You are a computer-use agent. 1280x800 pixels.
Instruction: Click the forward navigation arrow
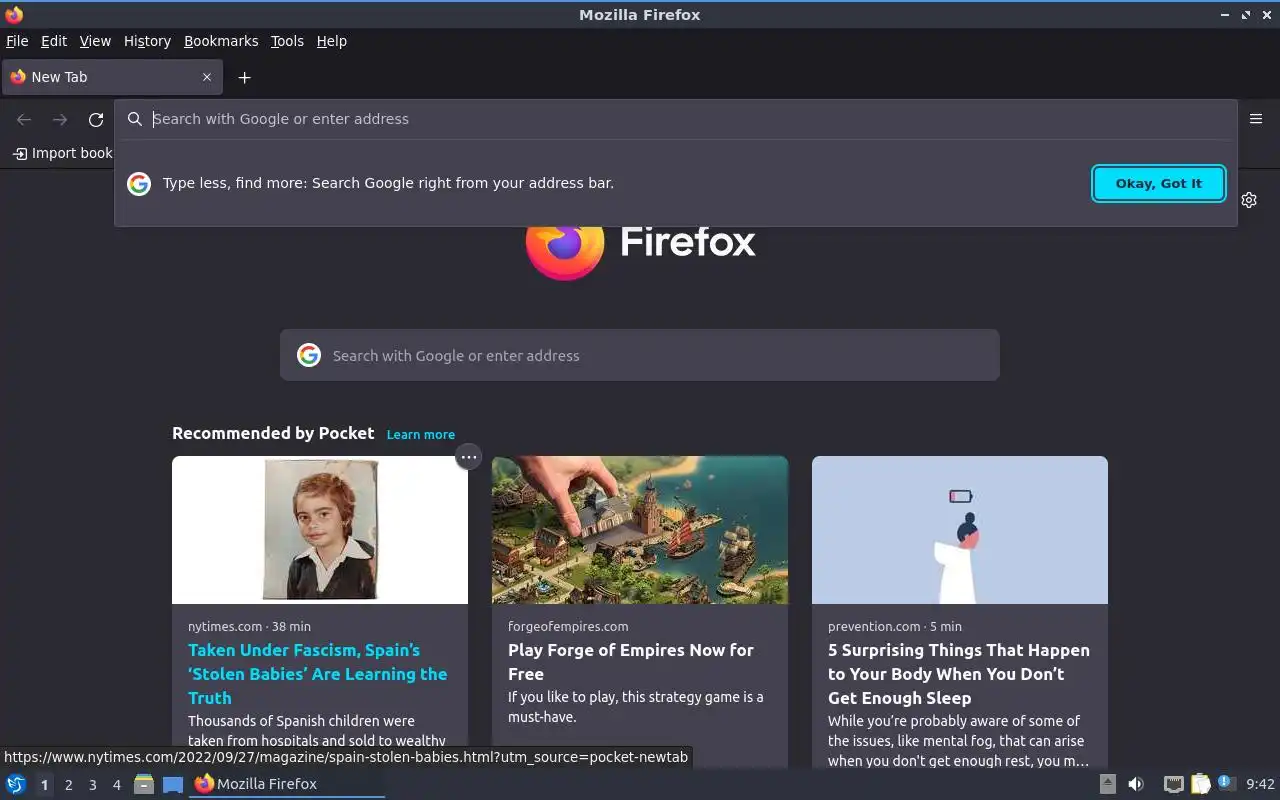click(x=60, y=120)
